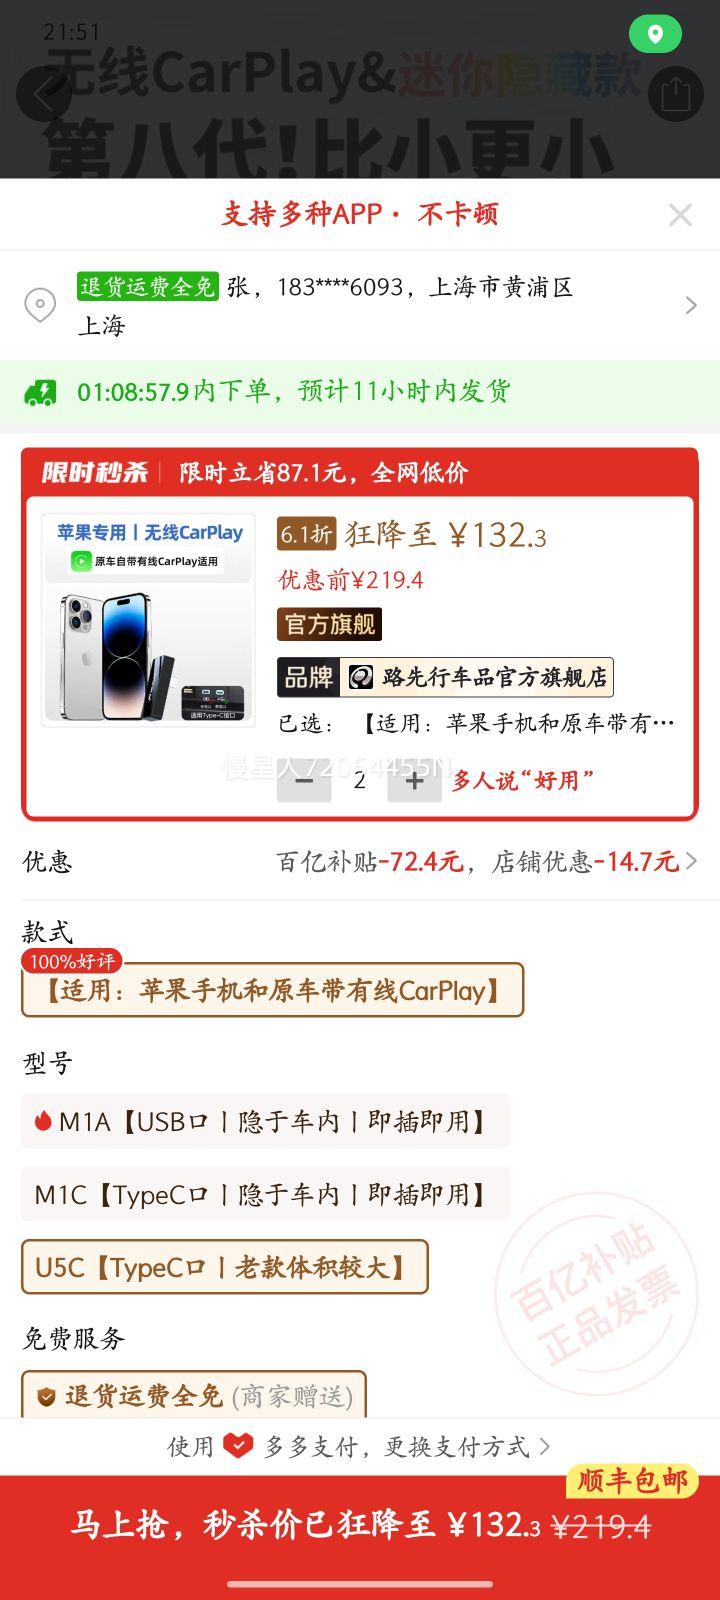Screen dimensions: 720x1600
Task: Tap the green delivery truck icon
Action: click(x=40, y=391)
